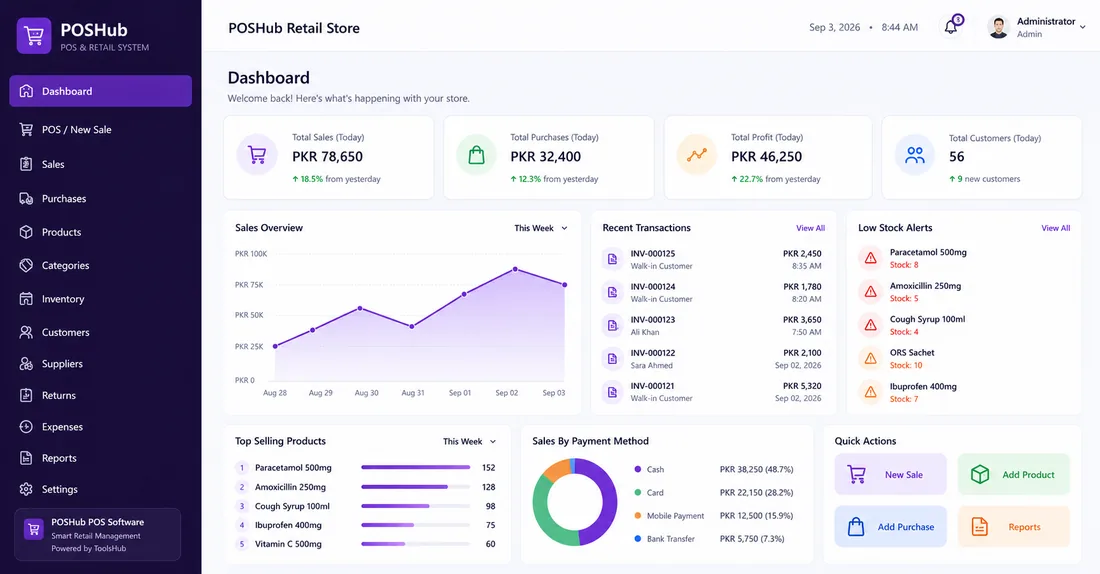This screenshot has width=1100, height=574.
Task: Click 'Ibuprofen 400mg' in Top Selling Products
Action: coord(288,525)
